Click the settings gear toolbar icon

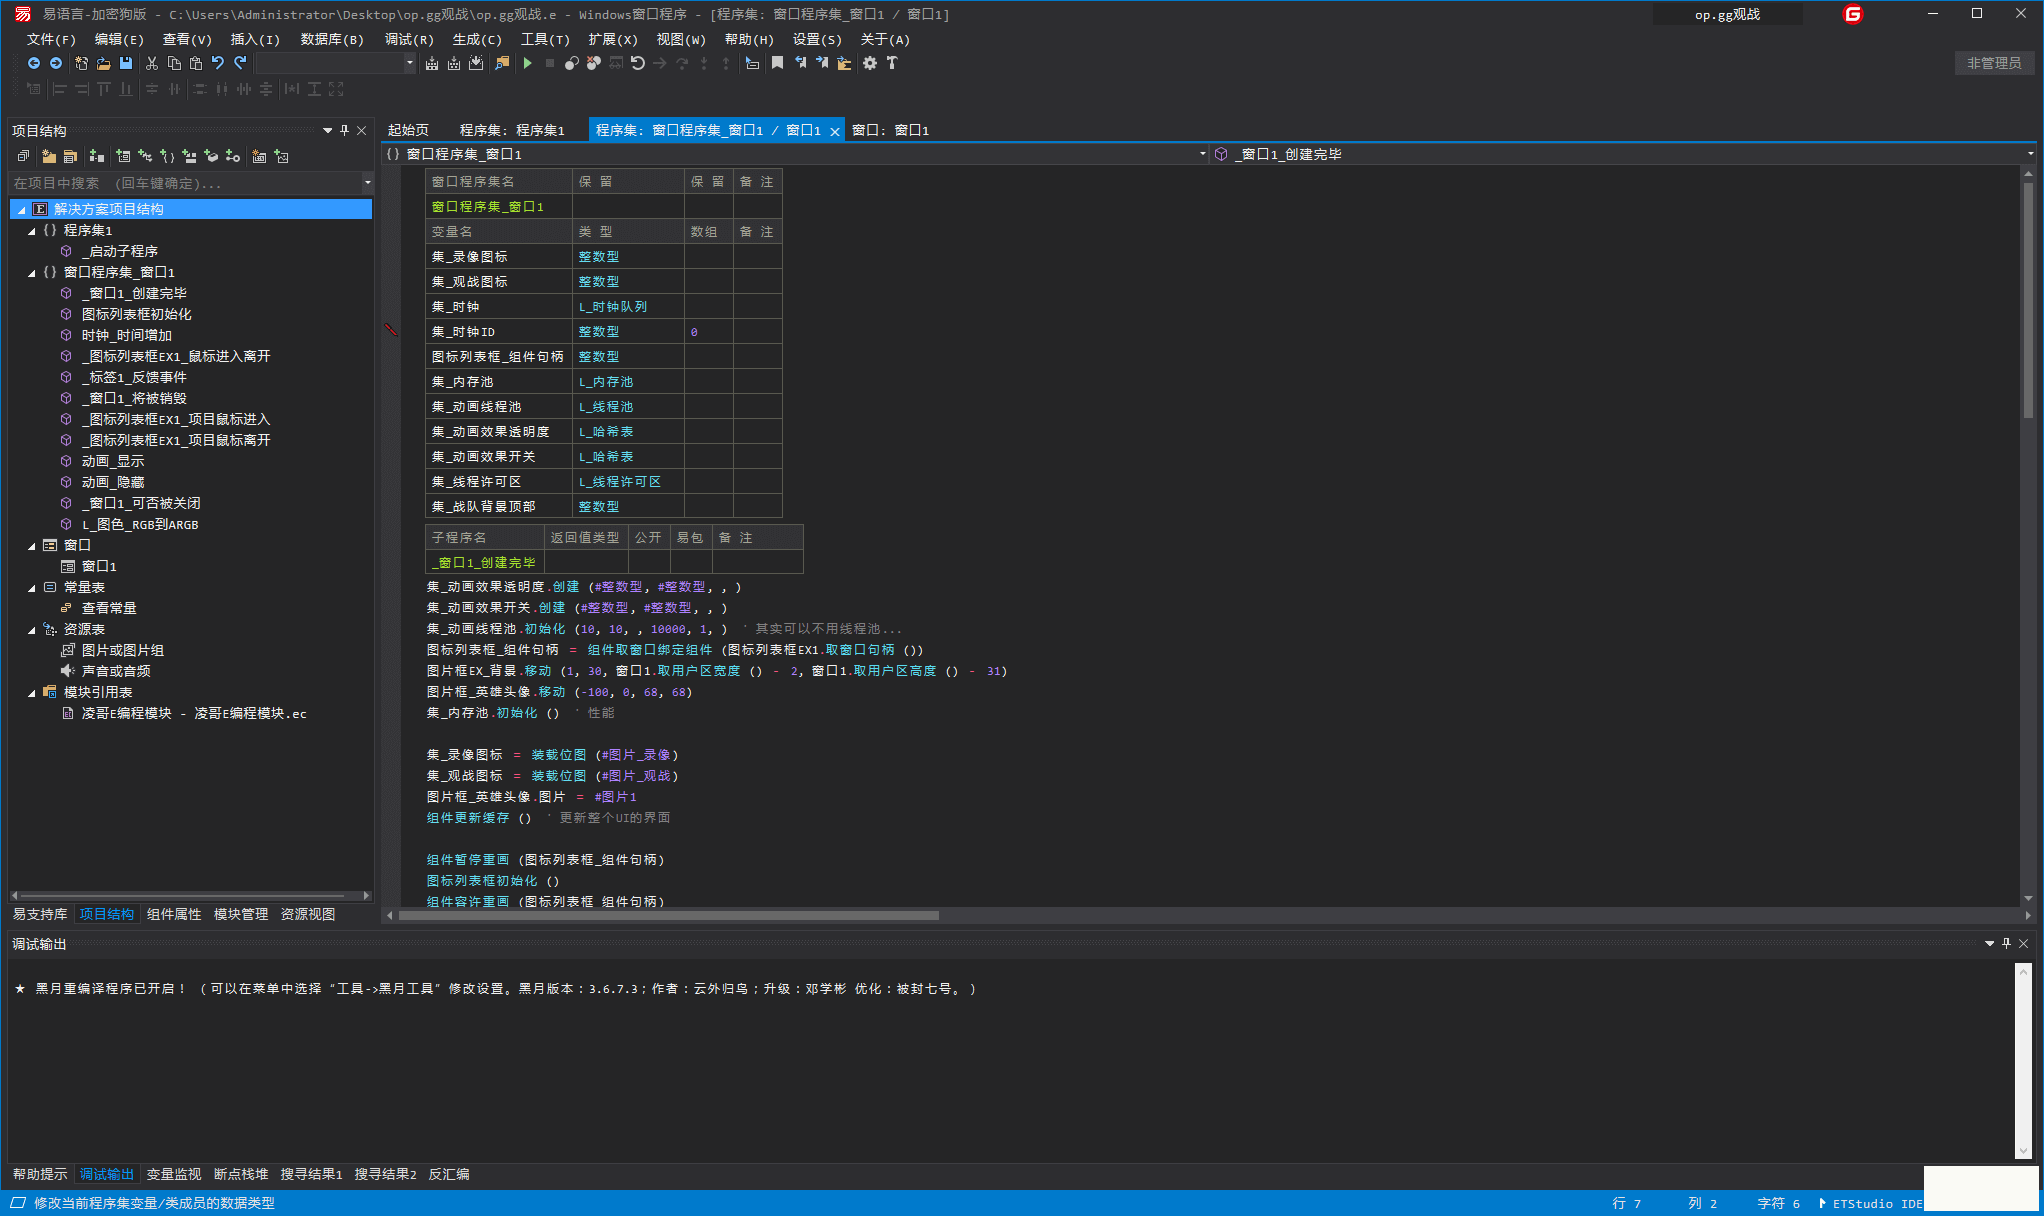tap(870, 63)
